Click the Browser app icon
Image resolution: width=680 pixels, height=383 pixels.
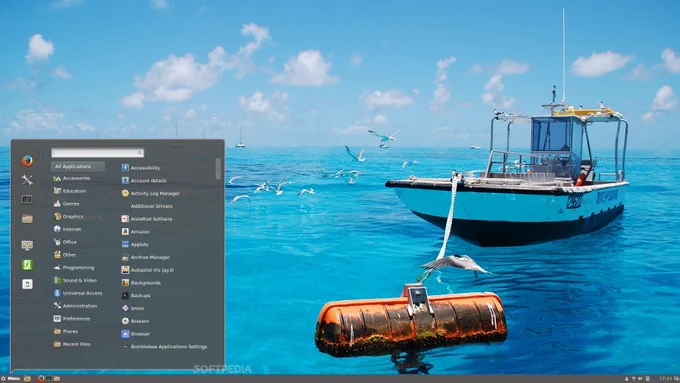point(125,334)
